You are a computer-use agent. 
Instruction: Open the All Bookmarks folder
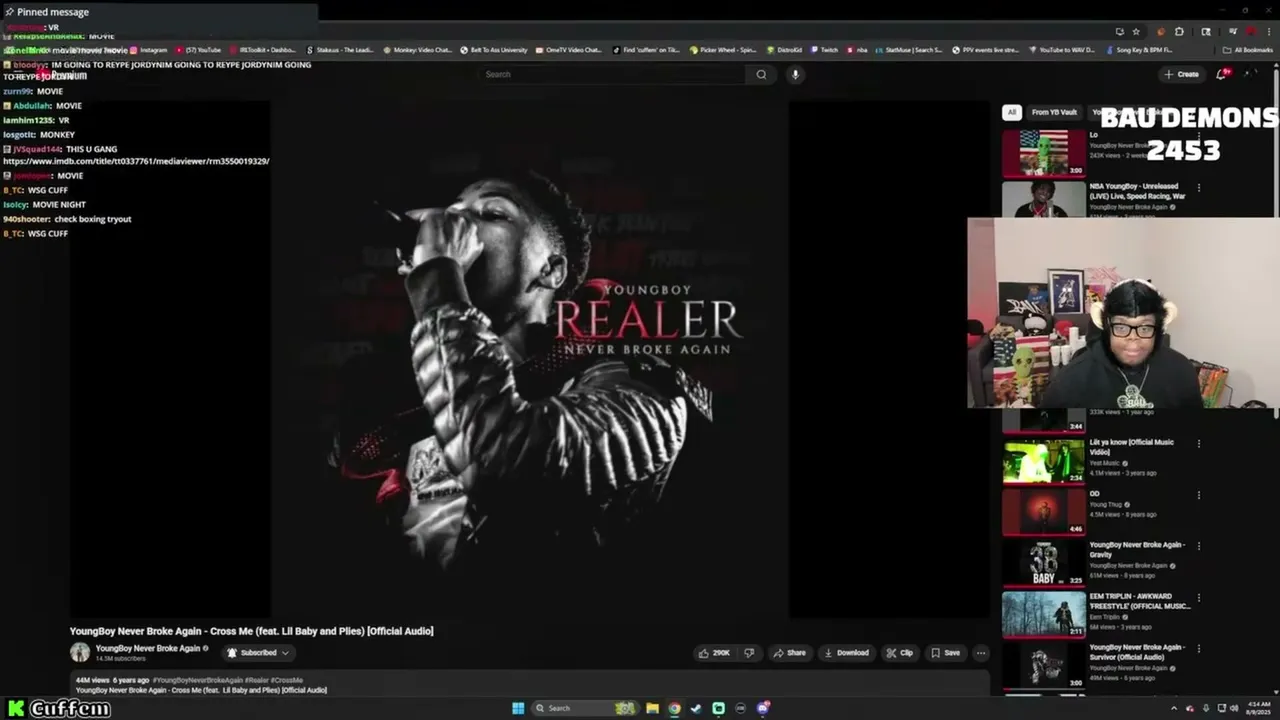tap(1248, 50)
